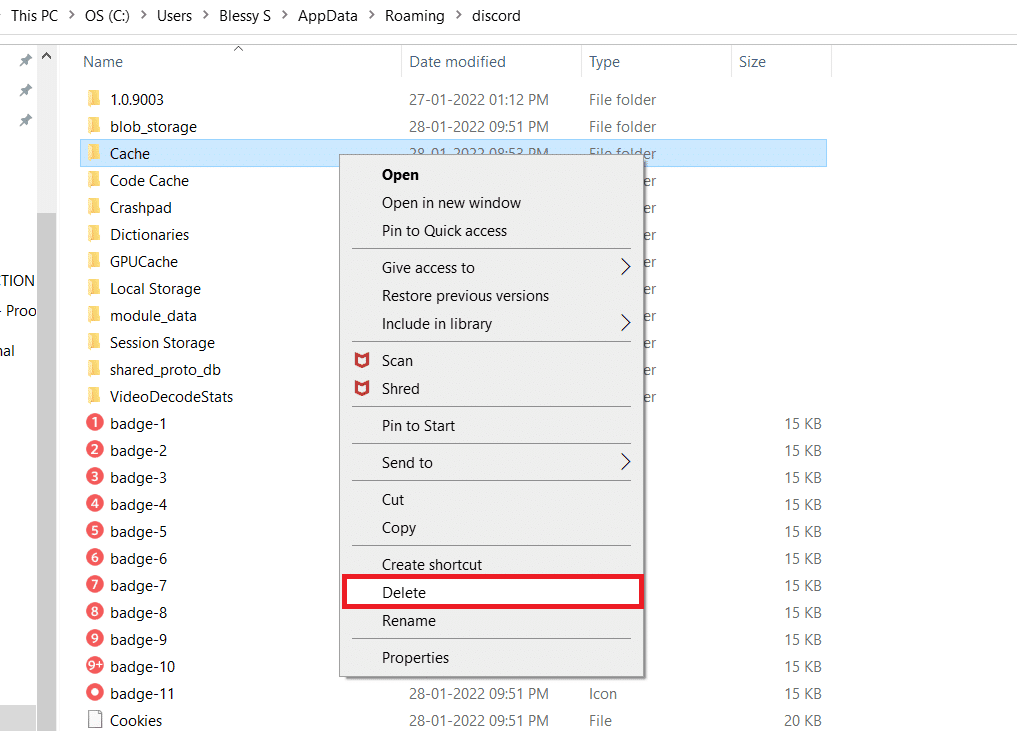Viewport: 1017px width, 731px height.
Task: Expand the Send to submenu arrow
Action: coord(626,463)
